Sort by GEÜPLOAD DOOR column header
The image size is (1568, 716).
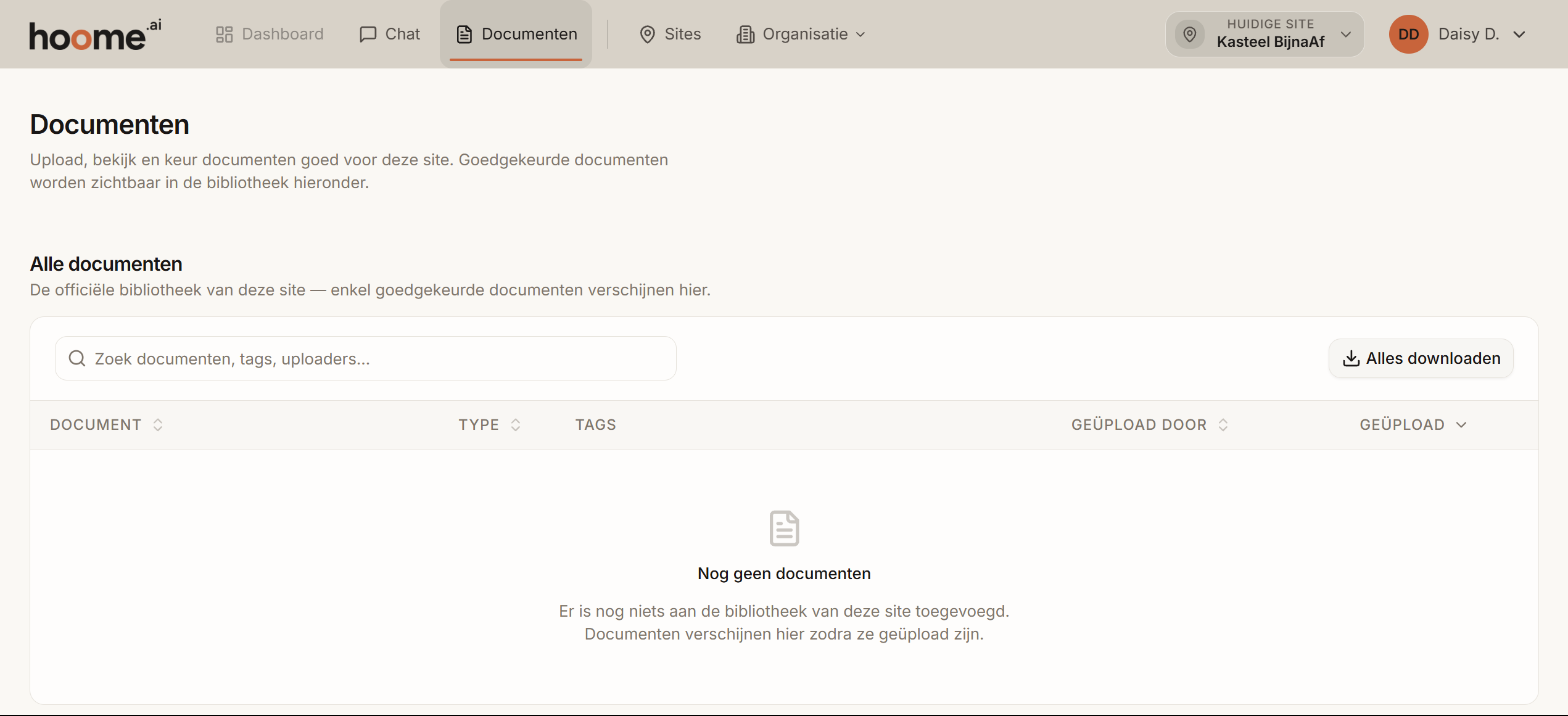point(1150,425)
